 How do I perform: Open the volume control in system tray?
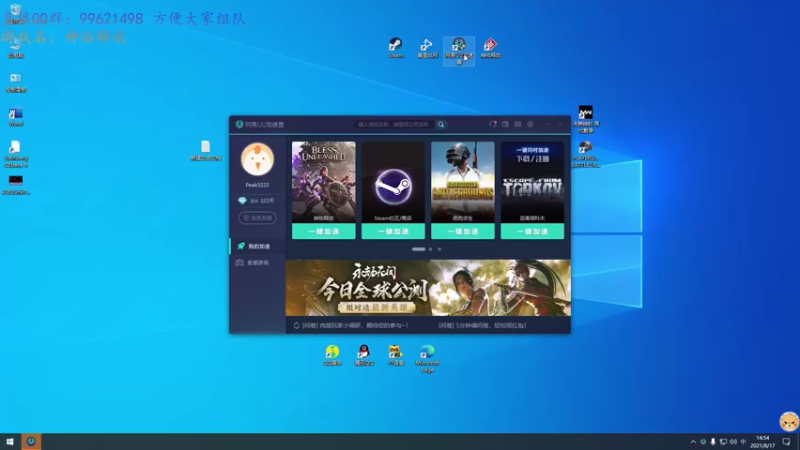tap(733, 442)
